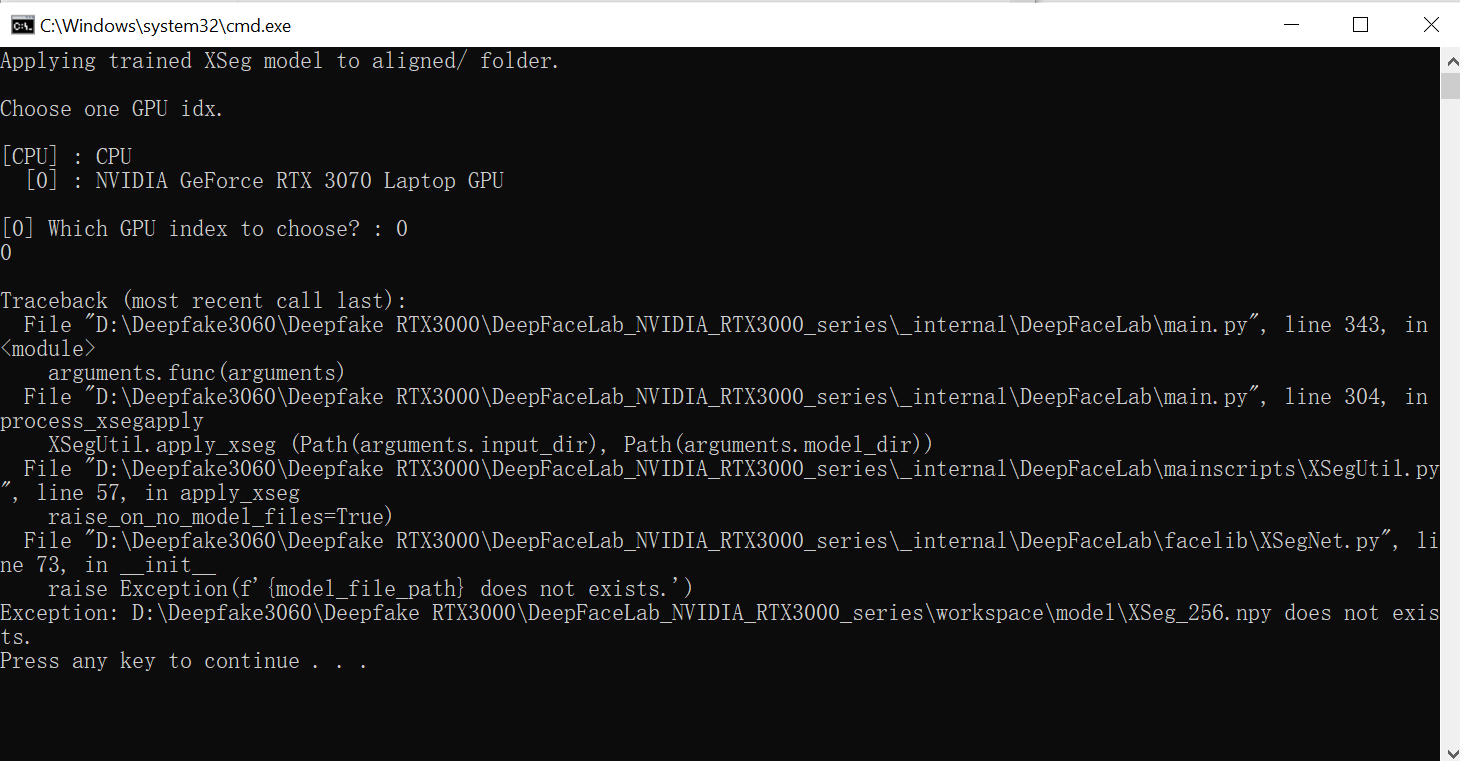Viewport: 1460px width, 761px height.
Task: Click the XSeg_256.npy exception message
Action: (720, 625)
